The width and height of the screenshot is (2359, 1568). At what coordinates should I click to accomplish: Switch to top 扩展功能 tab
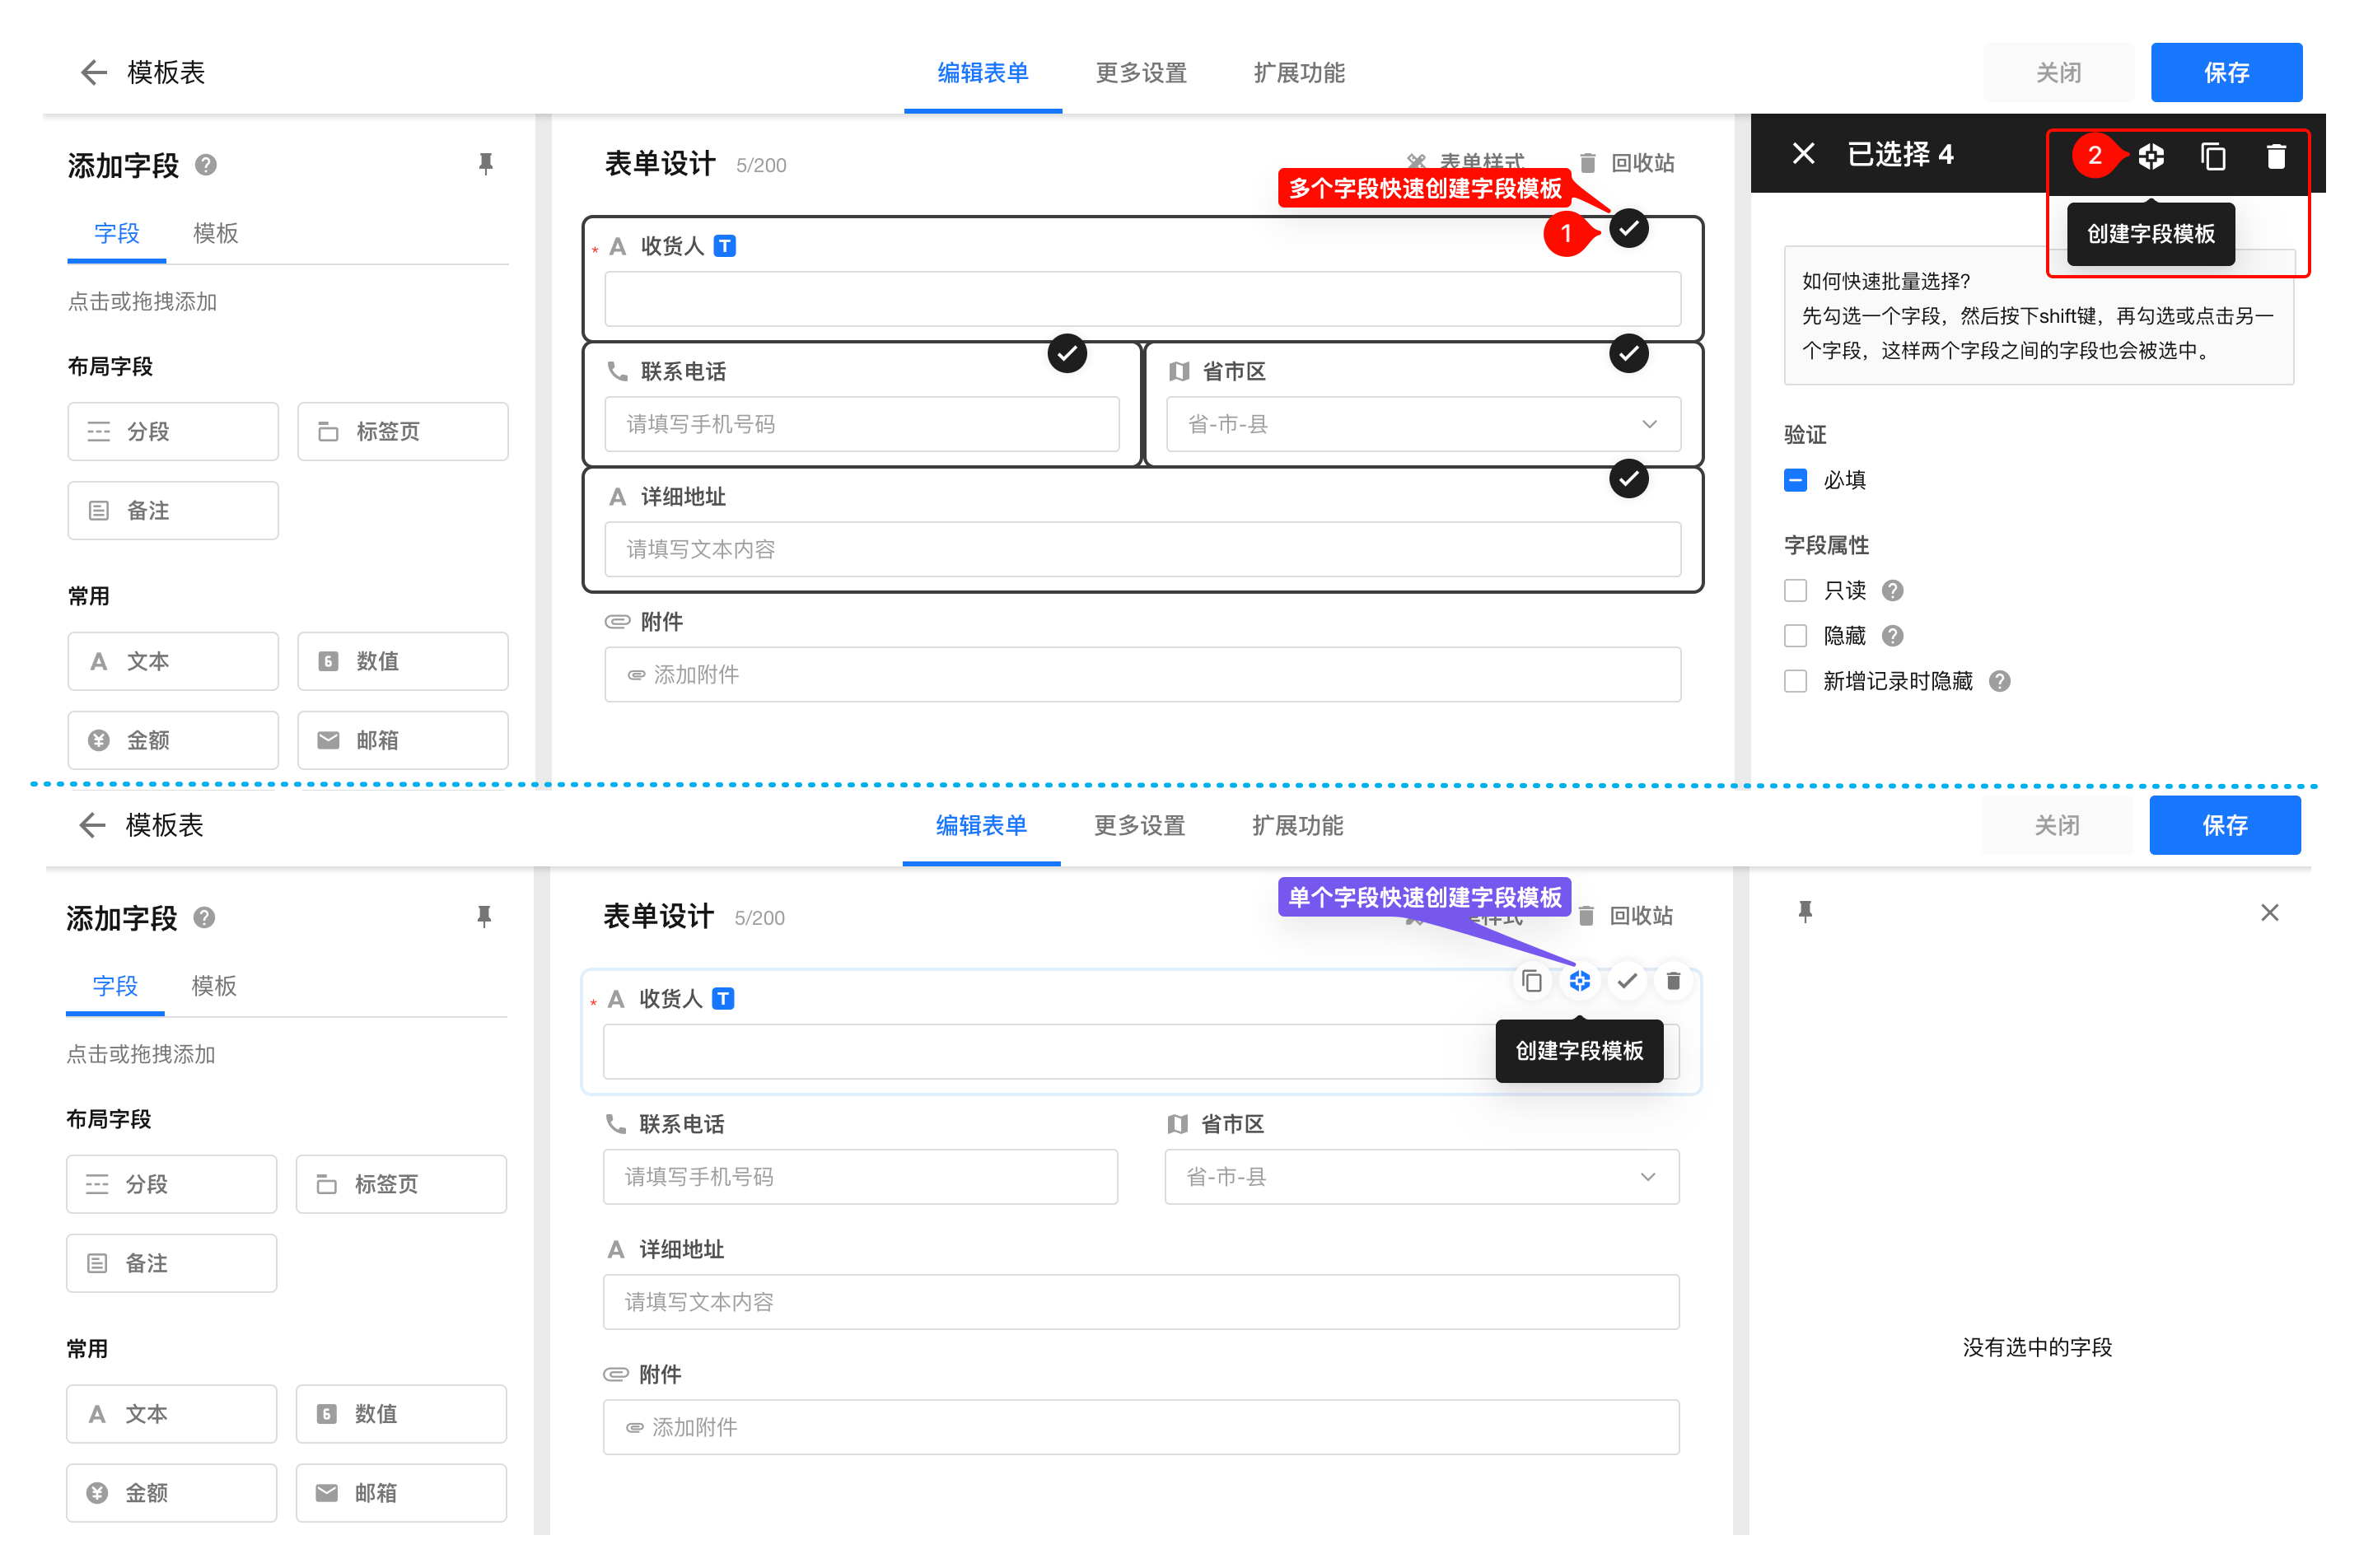coord(1299,73)
